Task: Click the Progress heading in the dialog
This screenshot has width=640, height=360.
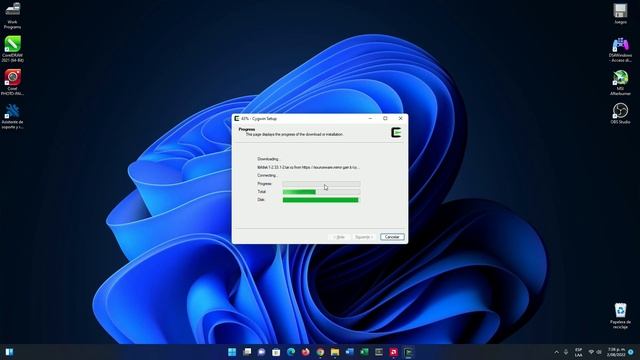Action: 247,129
